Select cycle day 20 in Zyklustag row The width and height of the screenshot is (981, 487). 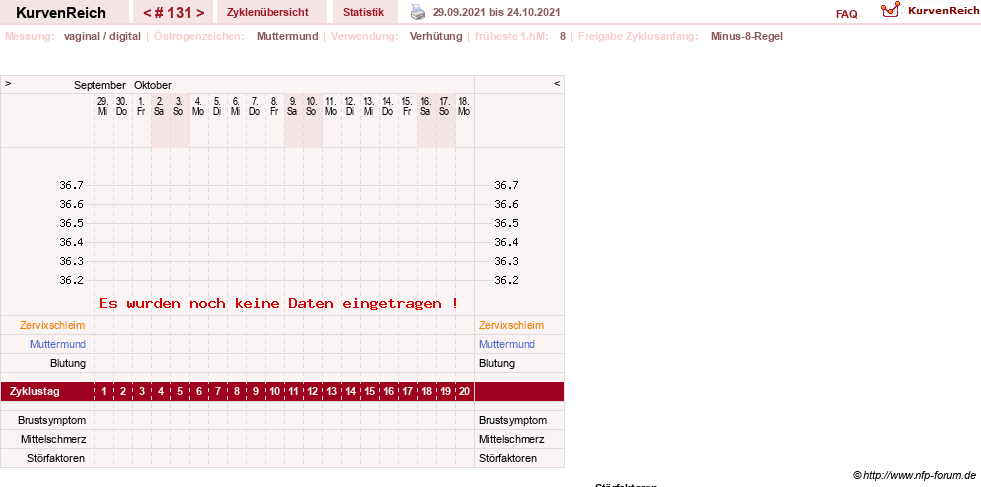click(x=464, y=392)
